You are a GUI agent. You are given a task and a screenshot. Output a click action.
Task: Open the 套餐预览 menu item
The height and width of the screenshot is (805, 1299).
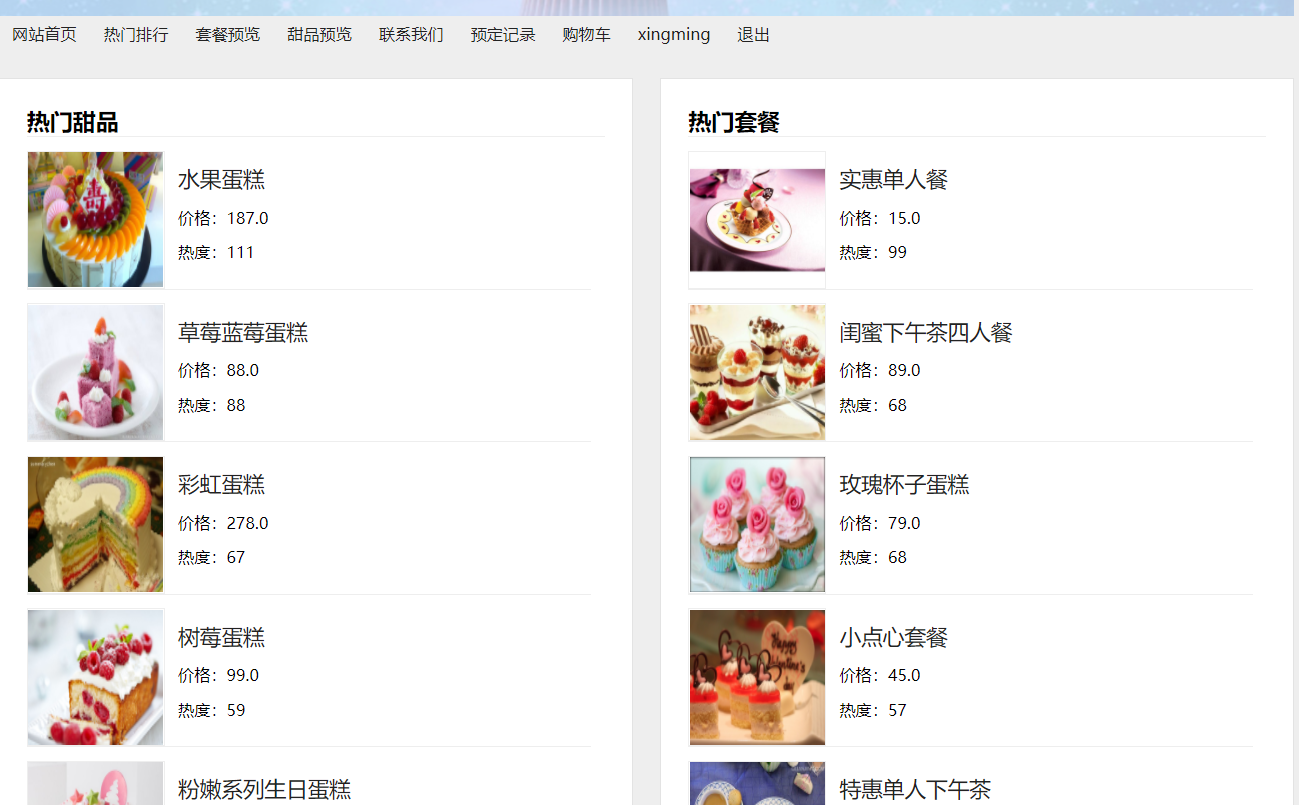pyautogui.click(x=228, y=35)
